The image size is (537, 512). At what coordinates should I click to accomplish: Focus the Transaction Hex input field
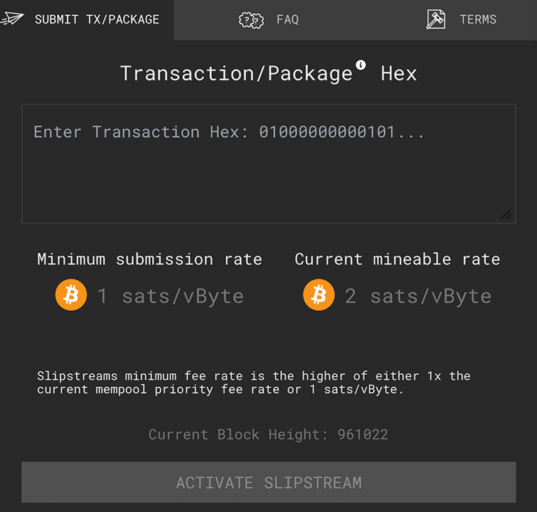268,164
